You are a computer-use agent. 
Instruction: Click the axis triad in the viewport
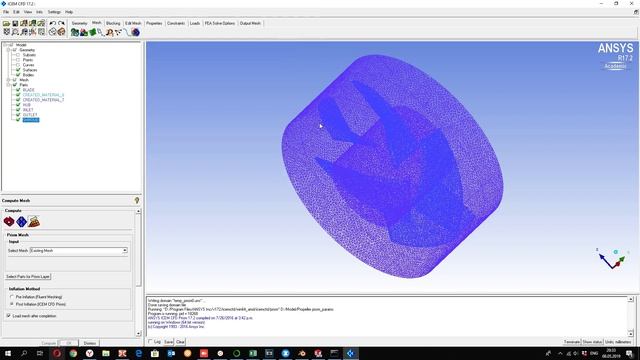click(x=611, y=259)
